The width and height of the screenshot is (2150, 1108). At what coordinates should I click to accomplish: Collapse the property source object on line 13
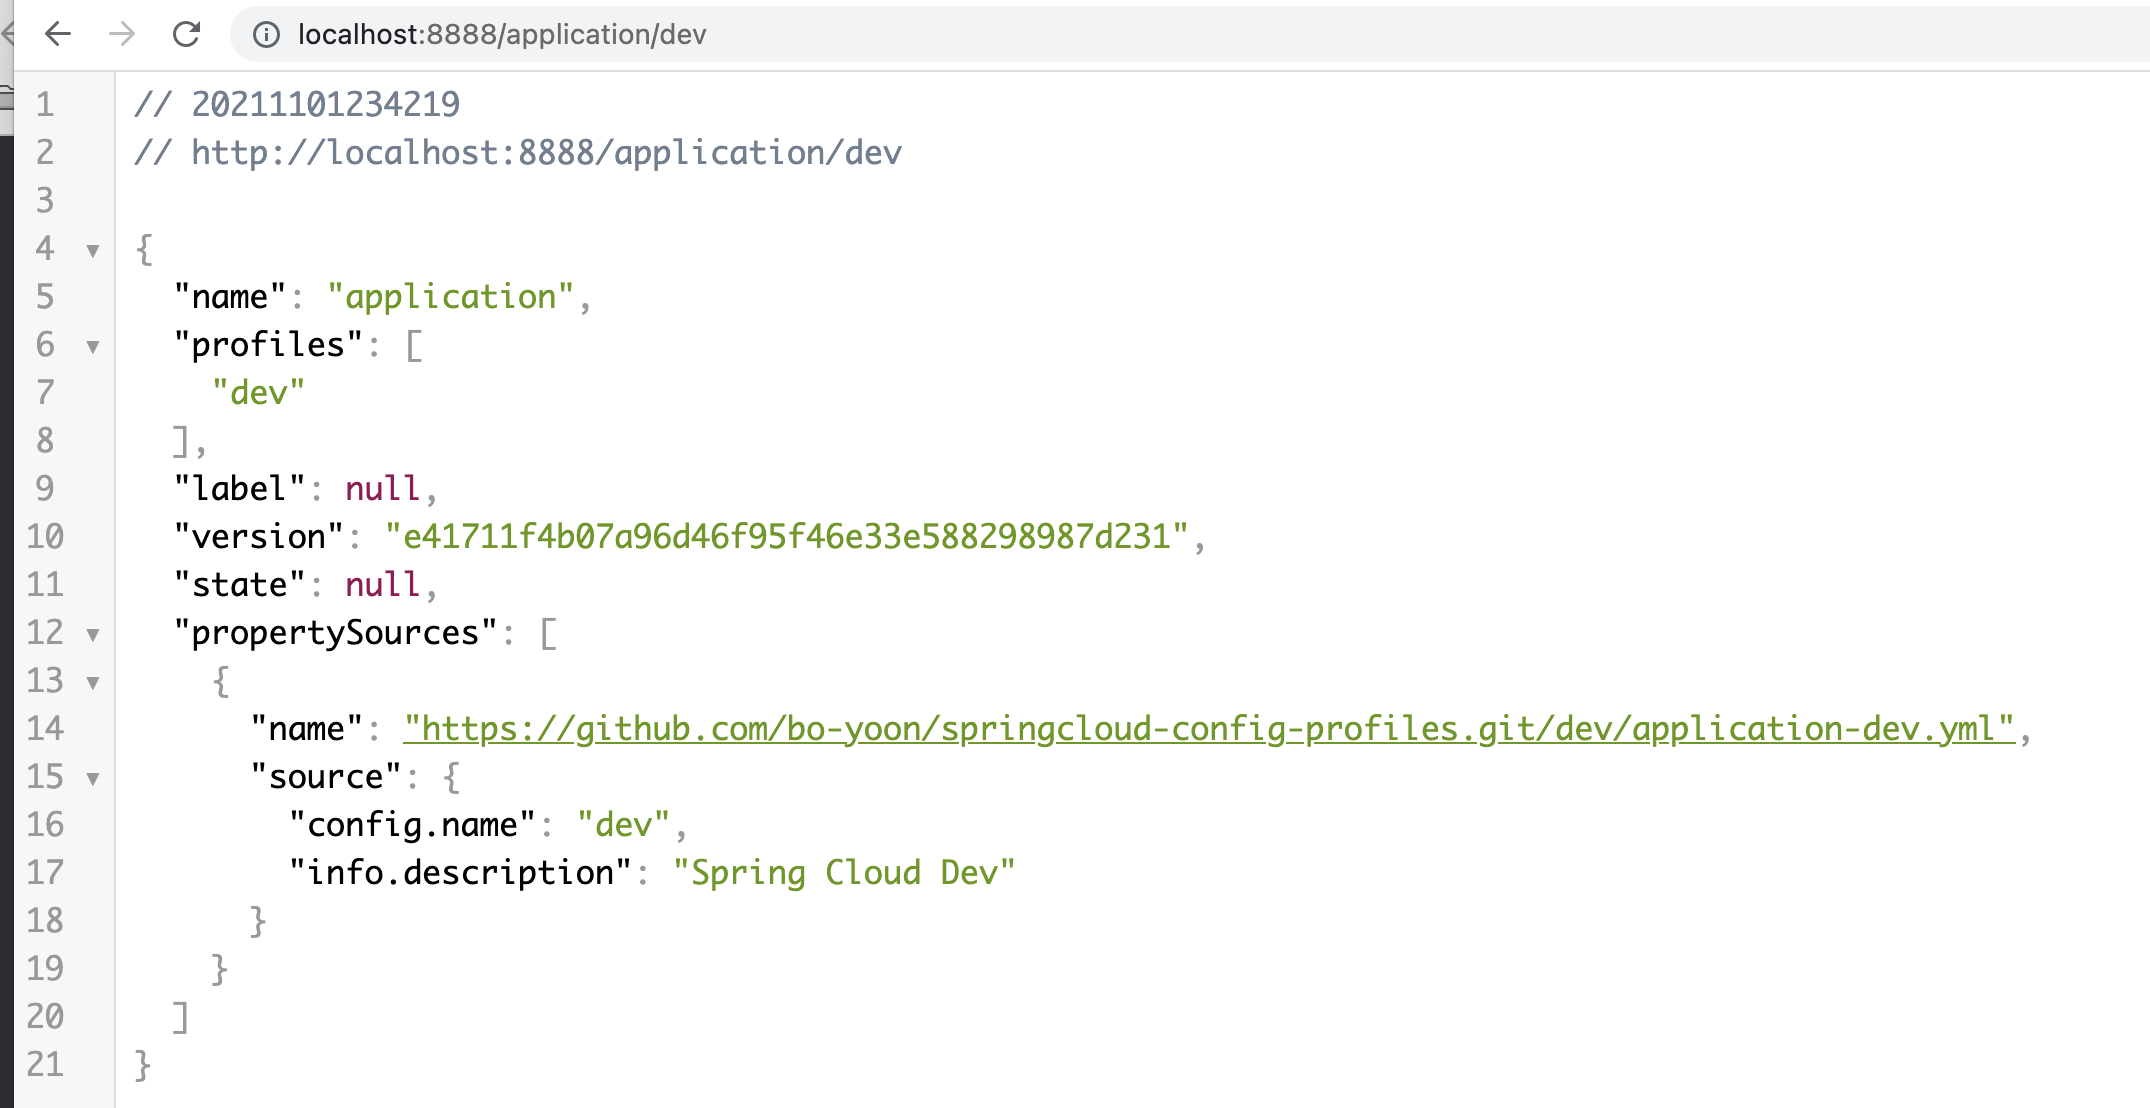tap(93, 683)
